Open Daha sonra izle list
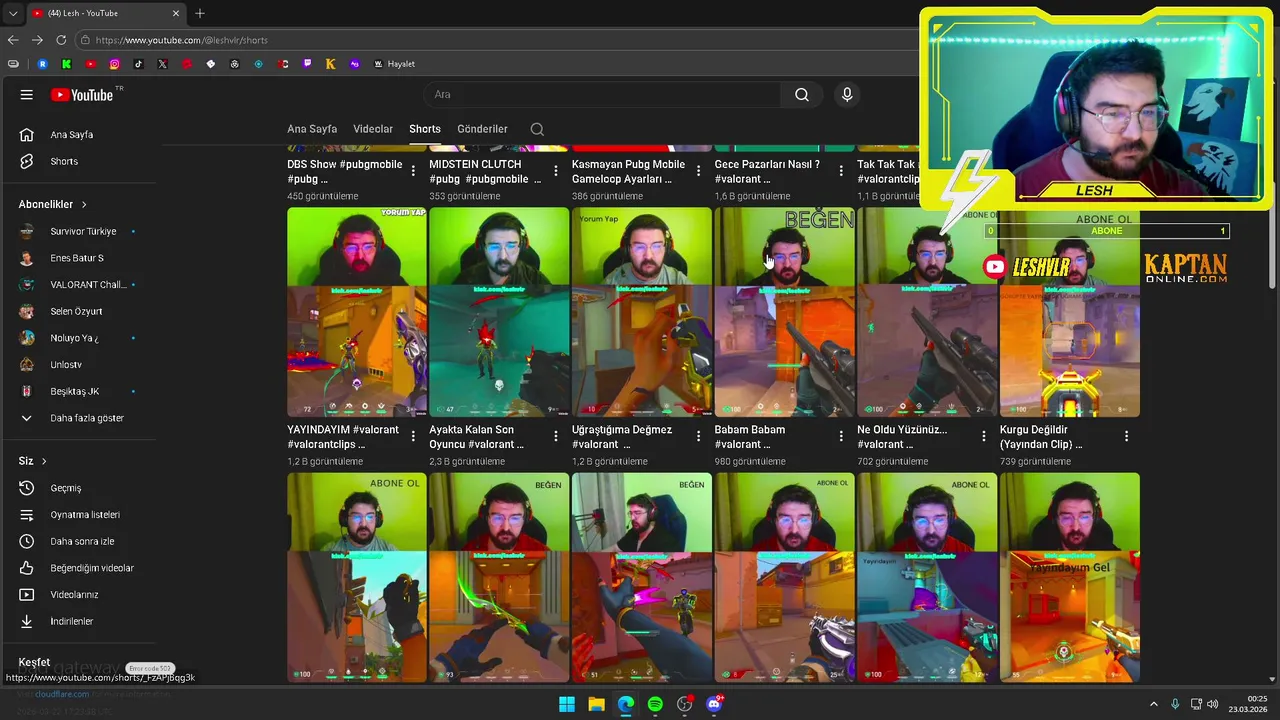The image size is (1280, 720). click(80, 542)
